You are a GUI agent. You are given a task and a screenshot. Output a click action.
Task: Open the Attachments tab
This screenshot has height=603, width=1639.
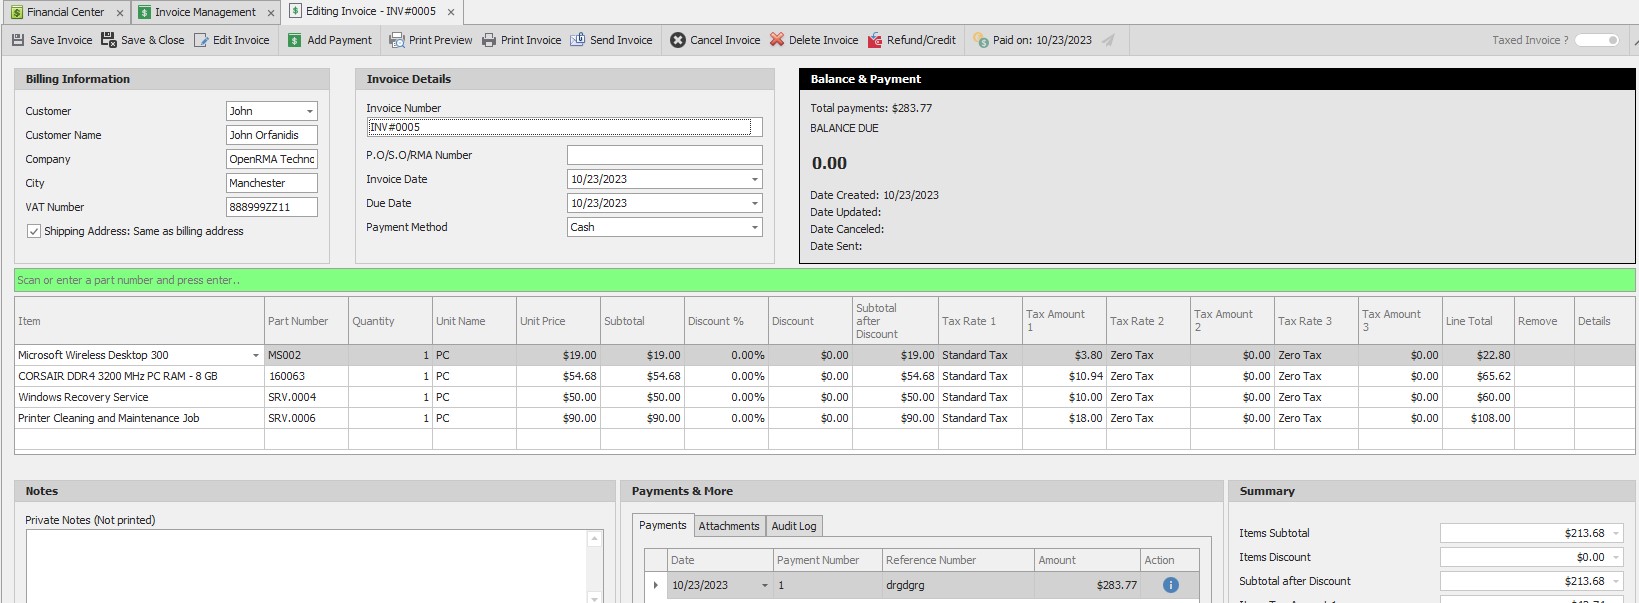(729, 526)
